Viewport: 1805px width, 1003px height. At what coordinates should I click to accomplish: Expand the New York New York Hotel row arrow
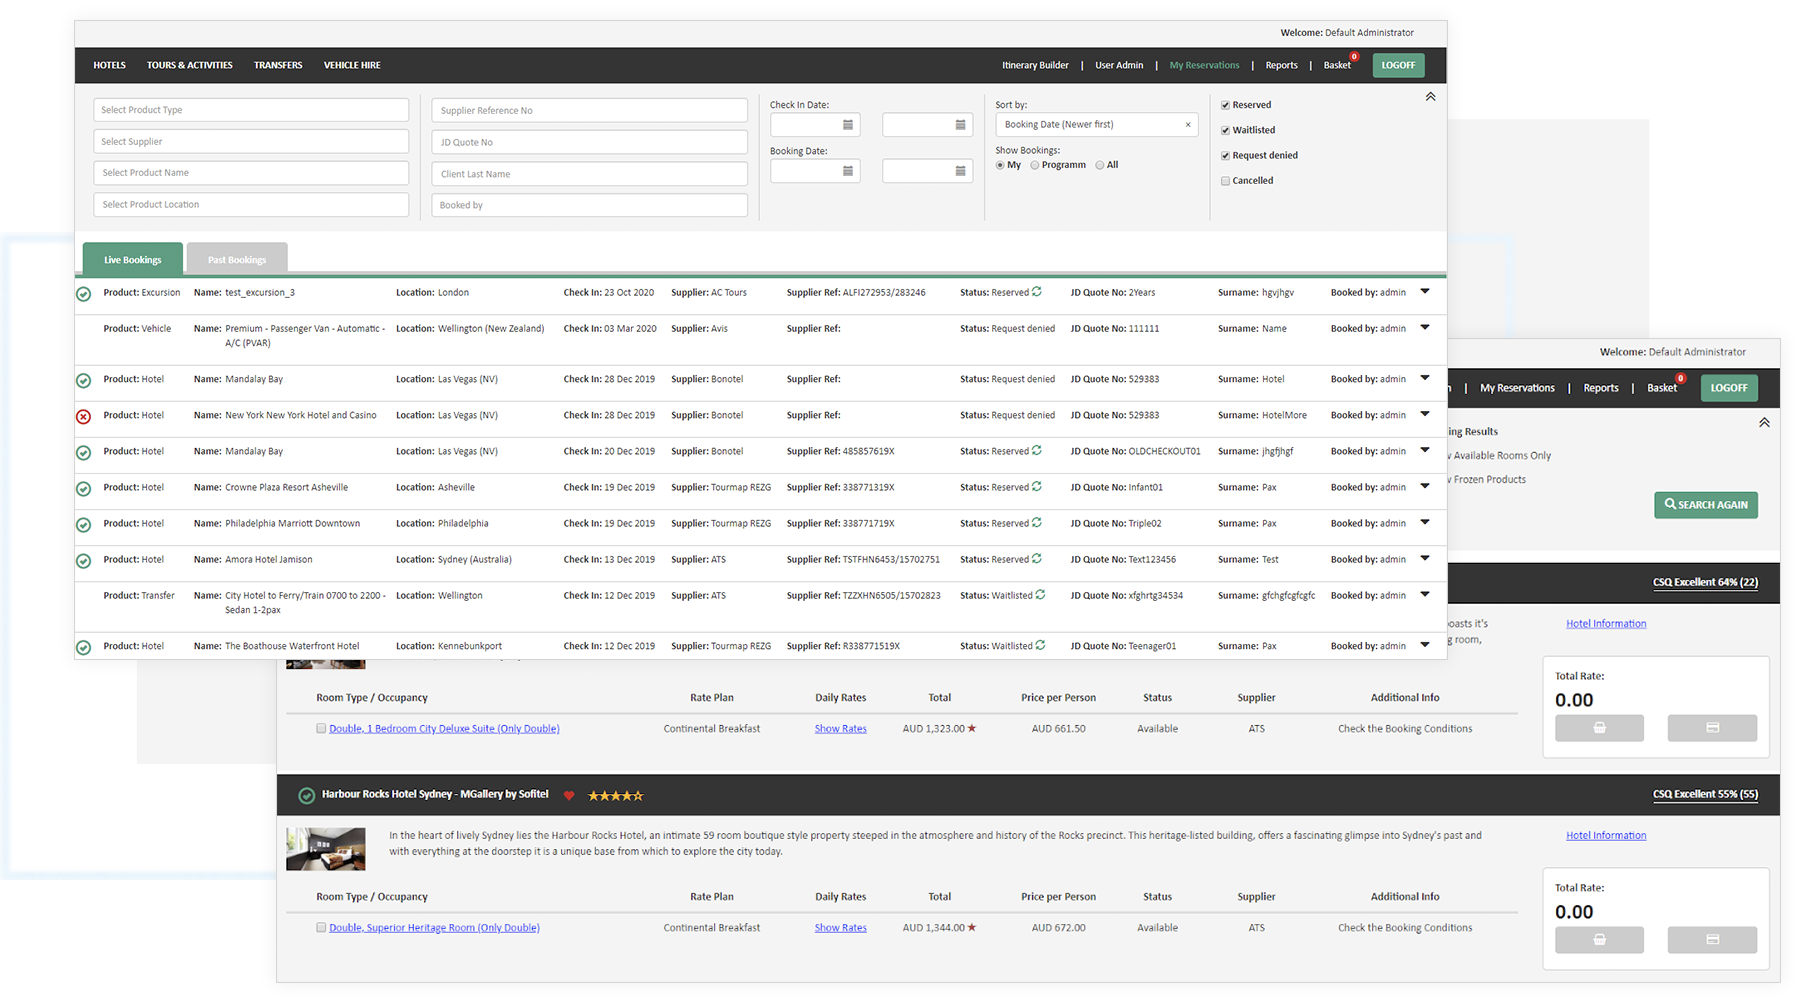coord(1425,414)
